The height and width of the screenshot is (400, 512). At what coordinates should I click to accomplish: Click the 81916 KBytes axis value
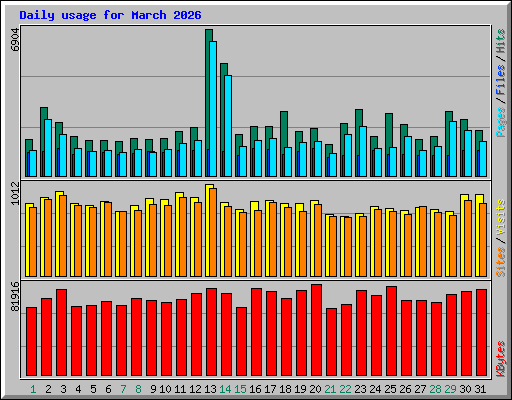(15, 296)
